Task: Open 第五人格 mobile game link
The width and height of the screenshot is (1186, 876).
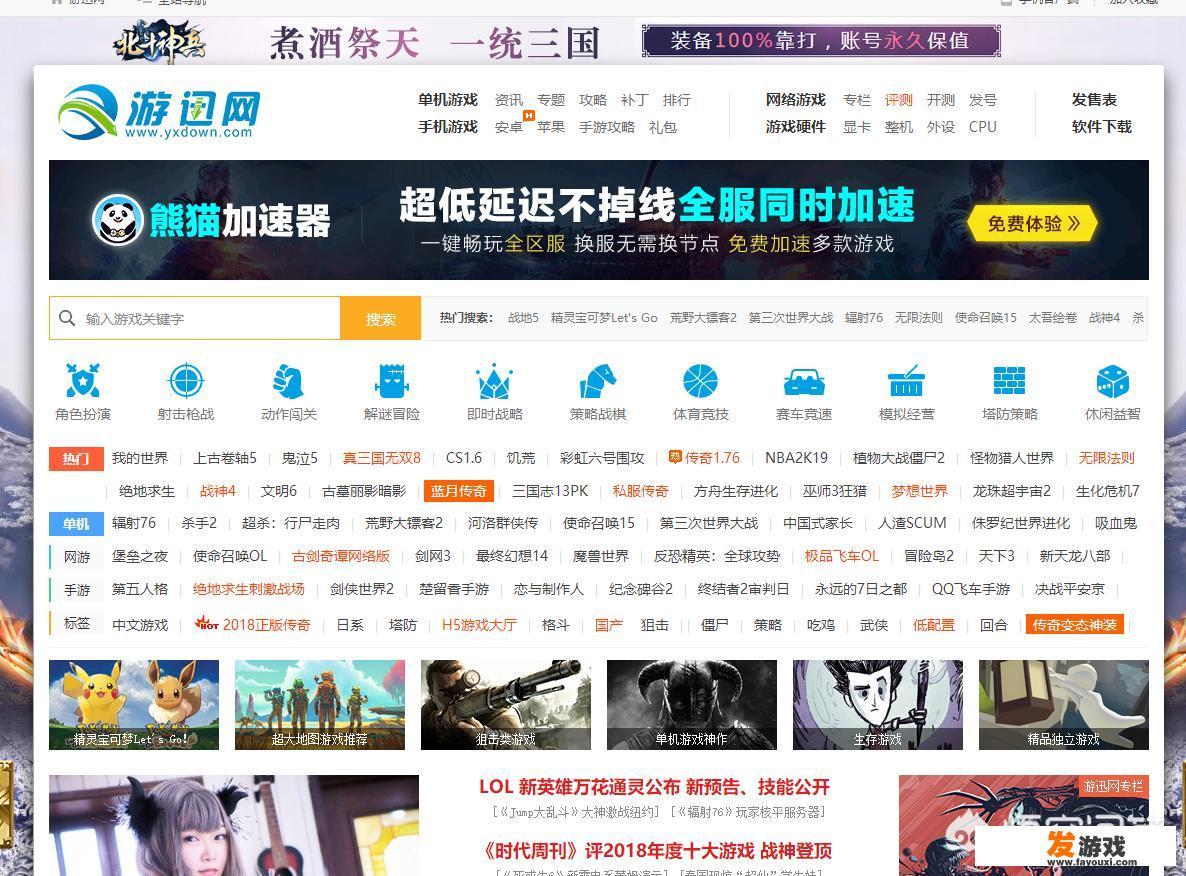Action: coord(140,589)
